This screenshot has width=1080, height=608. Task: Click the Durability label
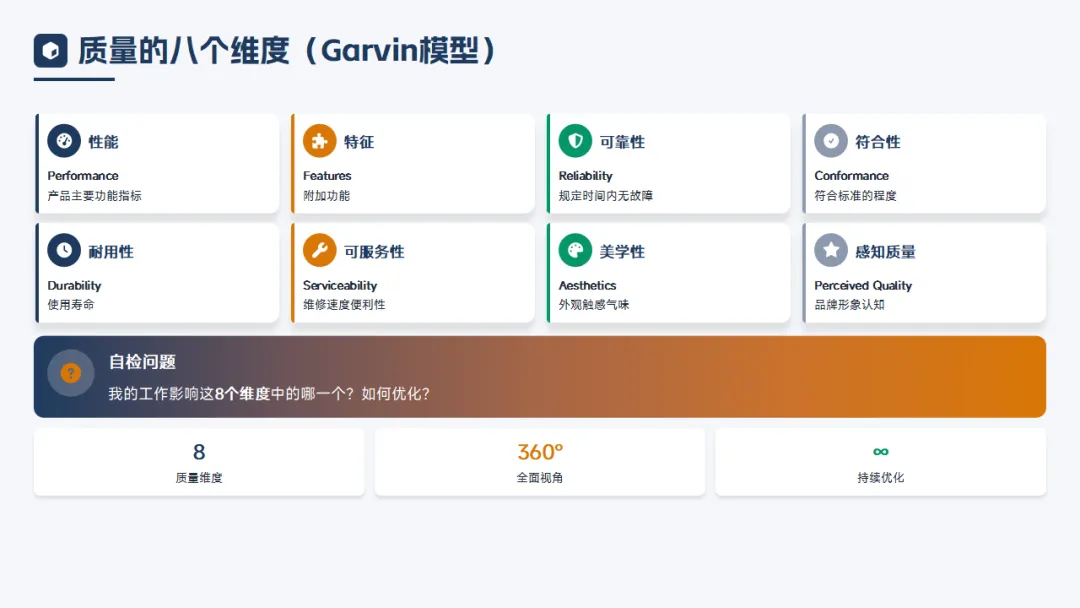pyautogui.click(x=74, y=285)
